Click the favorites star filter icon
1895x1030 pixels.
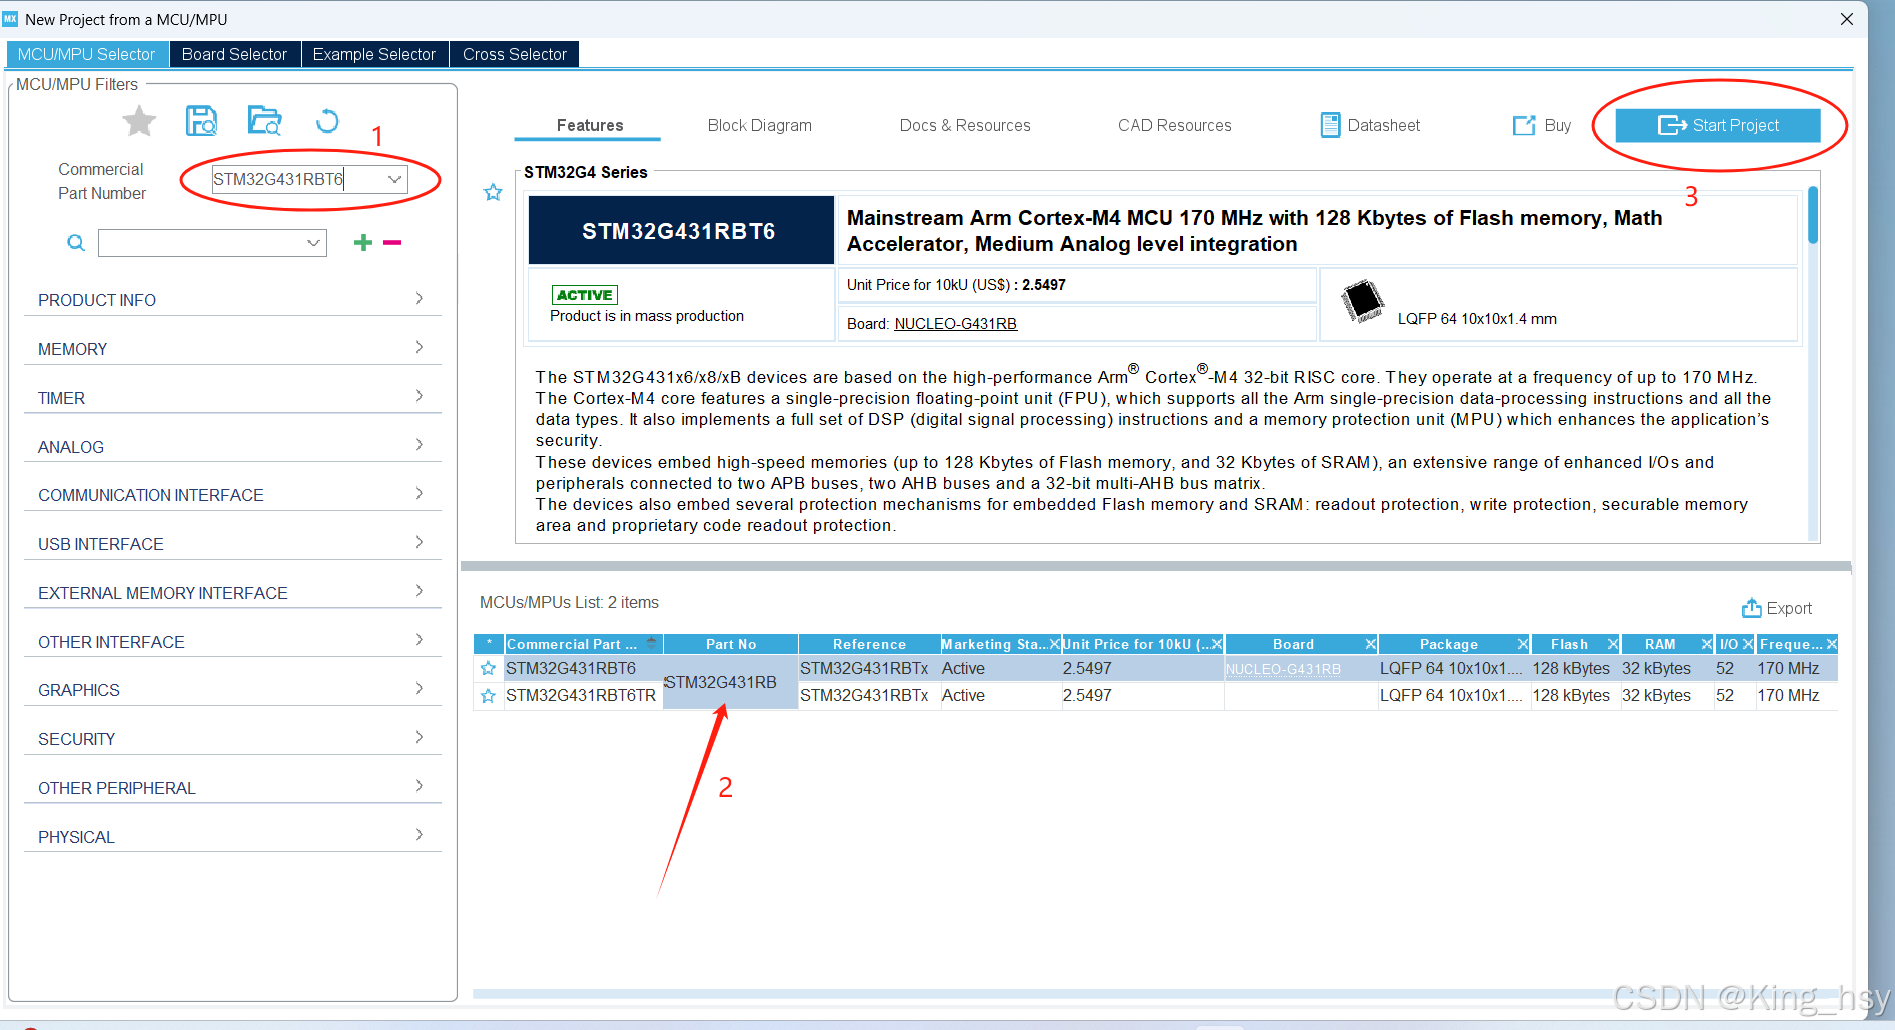tap(139, 122)
